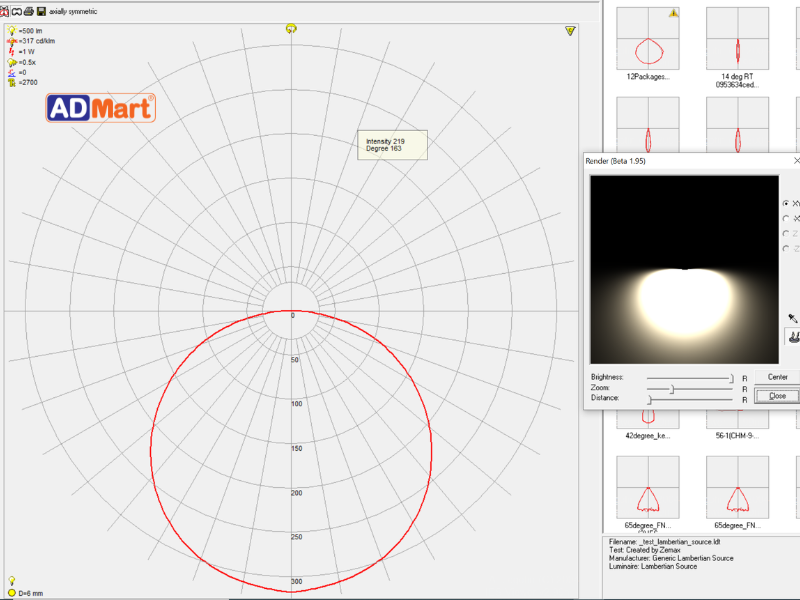Adjust the Distance slider in Render

coord(690,400)
